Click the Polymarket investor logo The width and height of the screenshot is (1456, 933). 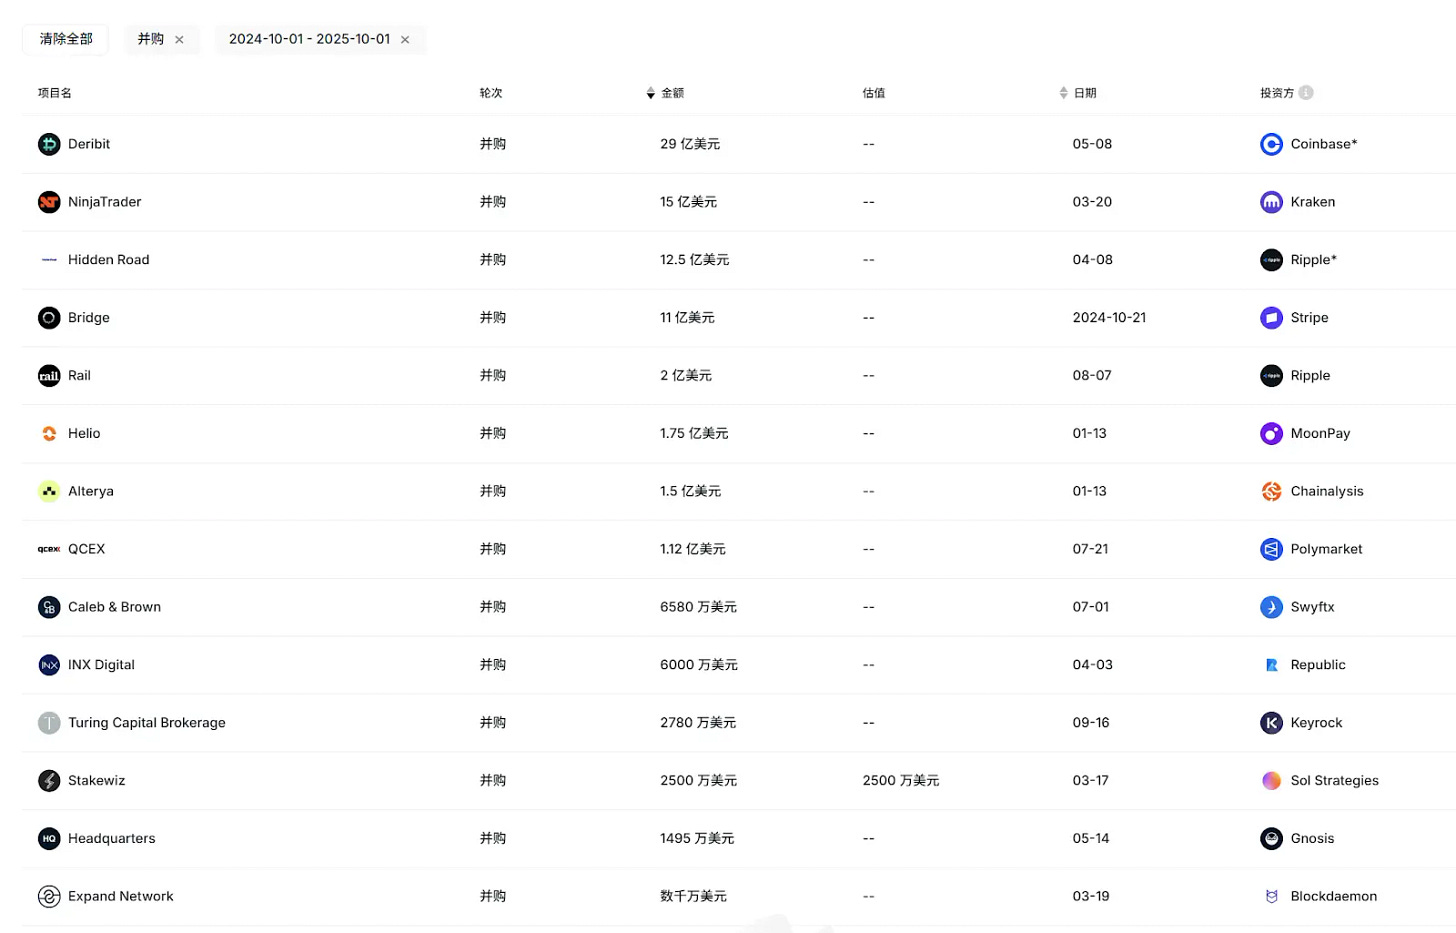click(x=1271, y=549)
